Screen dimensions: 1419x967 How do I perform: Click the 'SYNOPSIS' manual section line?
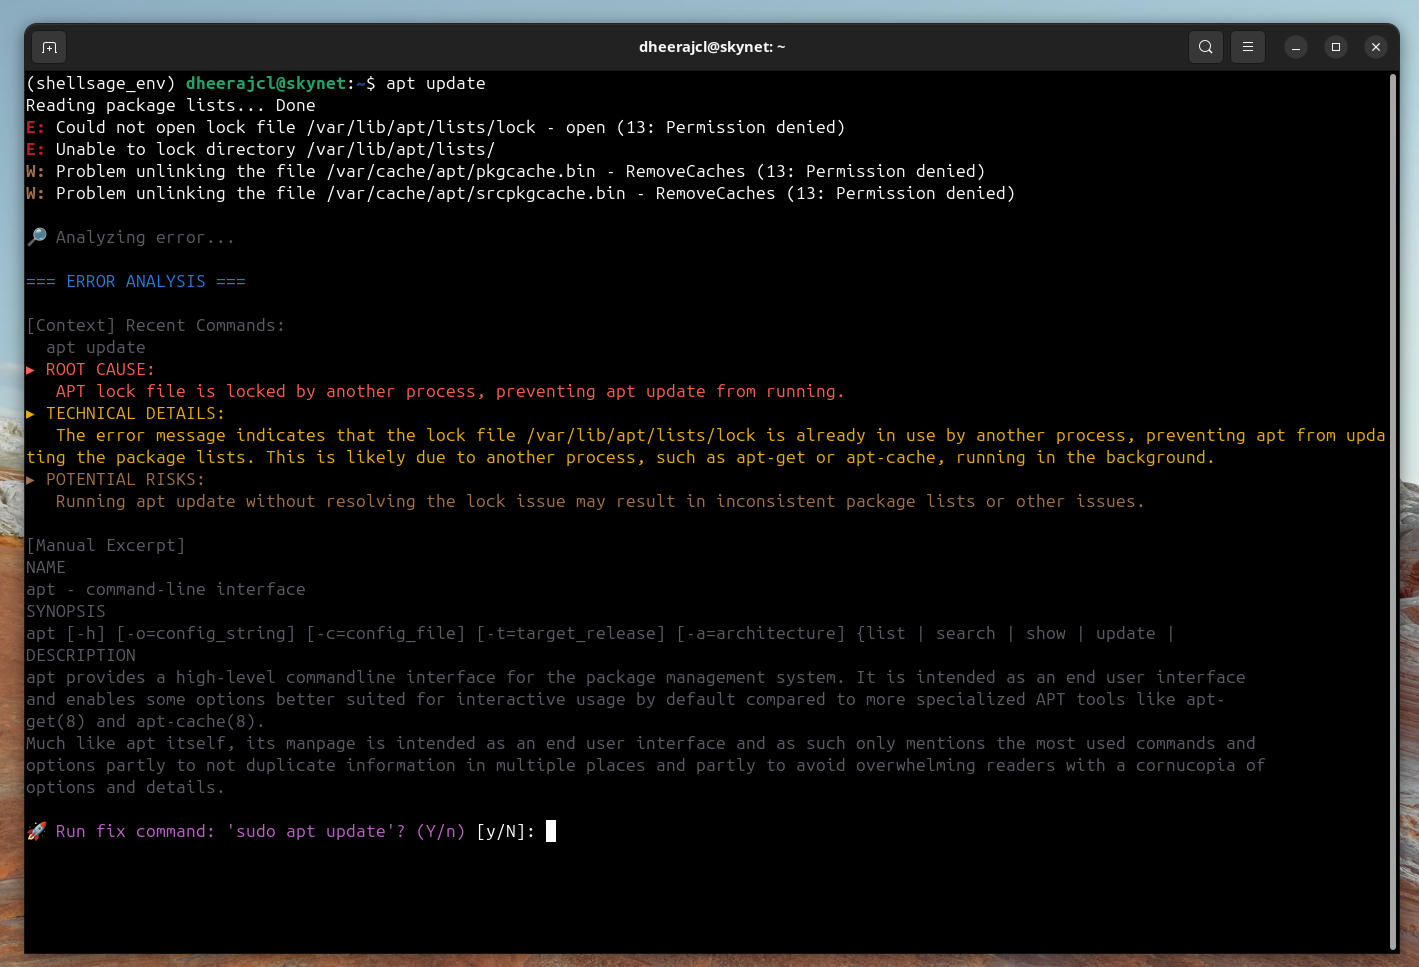click(66, 612)
